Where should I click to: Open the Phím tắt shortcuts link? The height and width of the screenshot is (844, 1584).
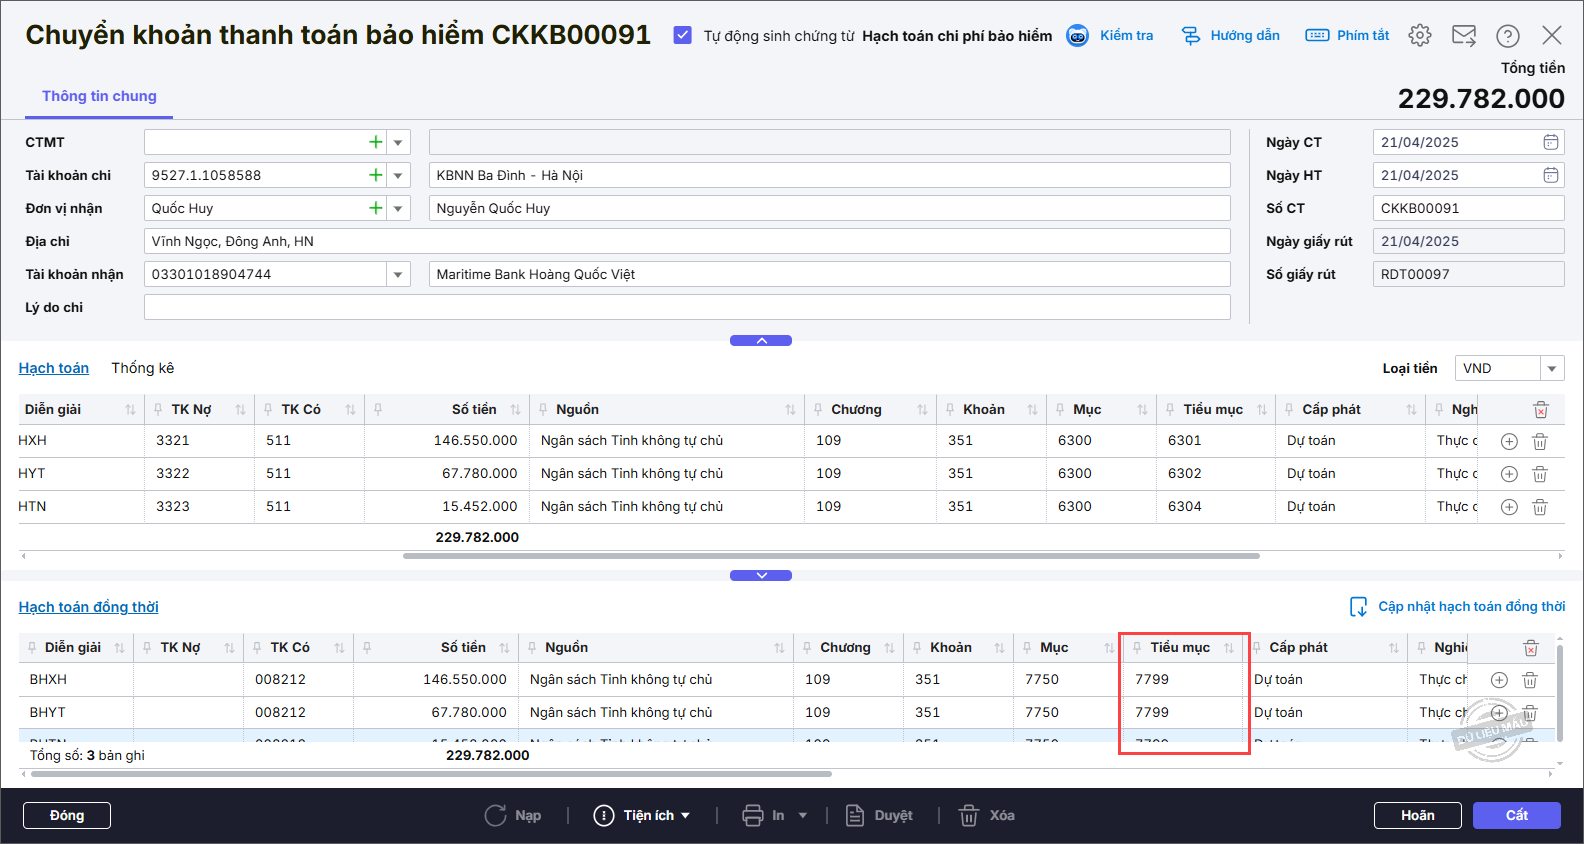point(1348,36)
